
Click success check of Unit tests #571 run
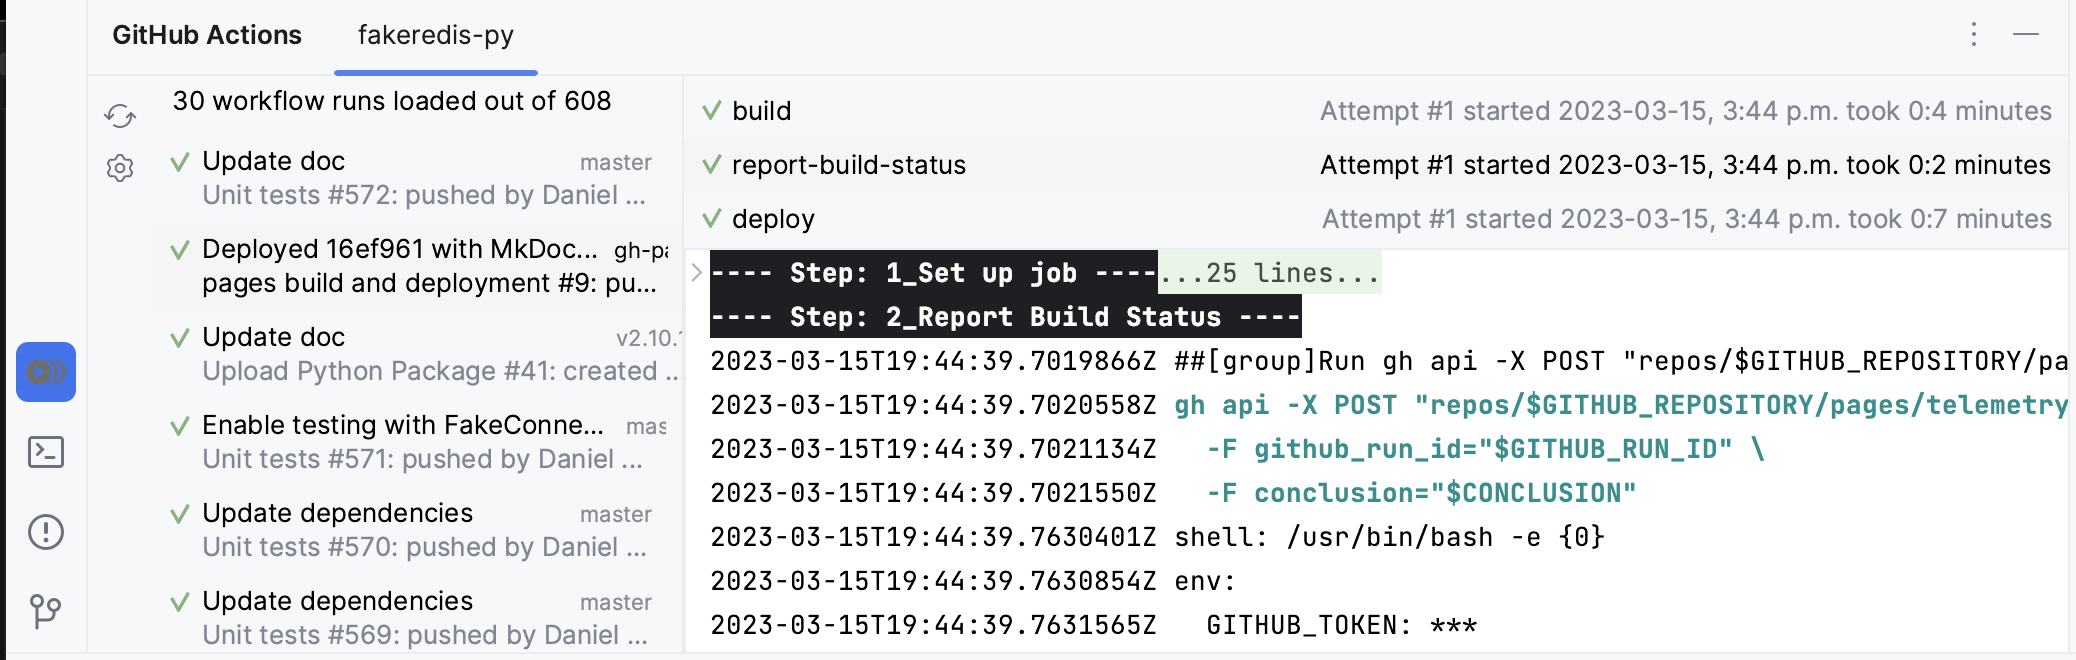[x=180, y=426]
